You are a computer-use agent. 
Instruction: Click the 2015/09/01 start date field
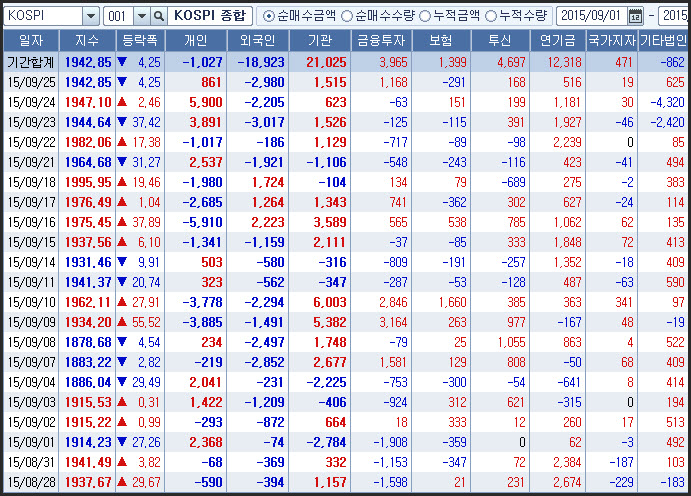592,16
